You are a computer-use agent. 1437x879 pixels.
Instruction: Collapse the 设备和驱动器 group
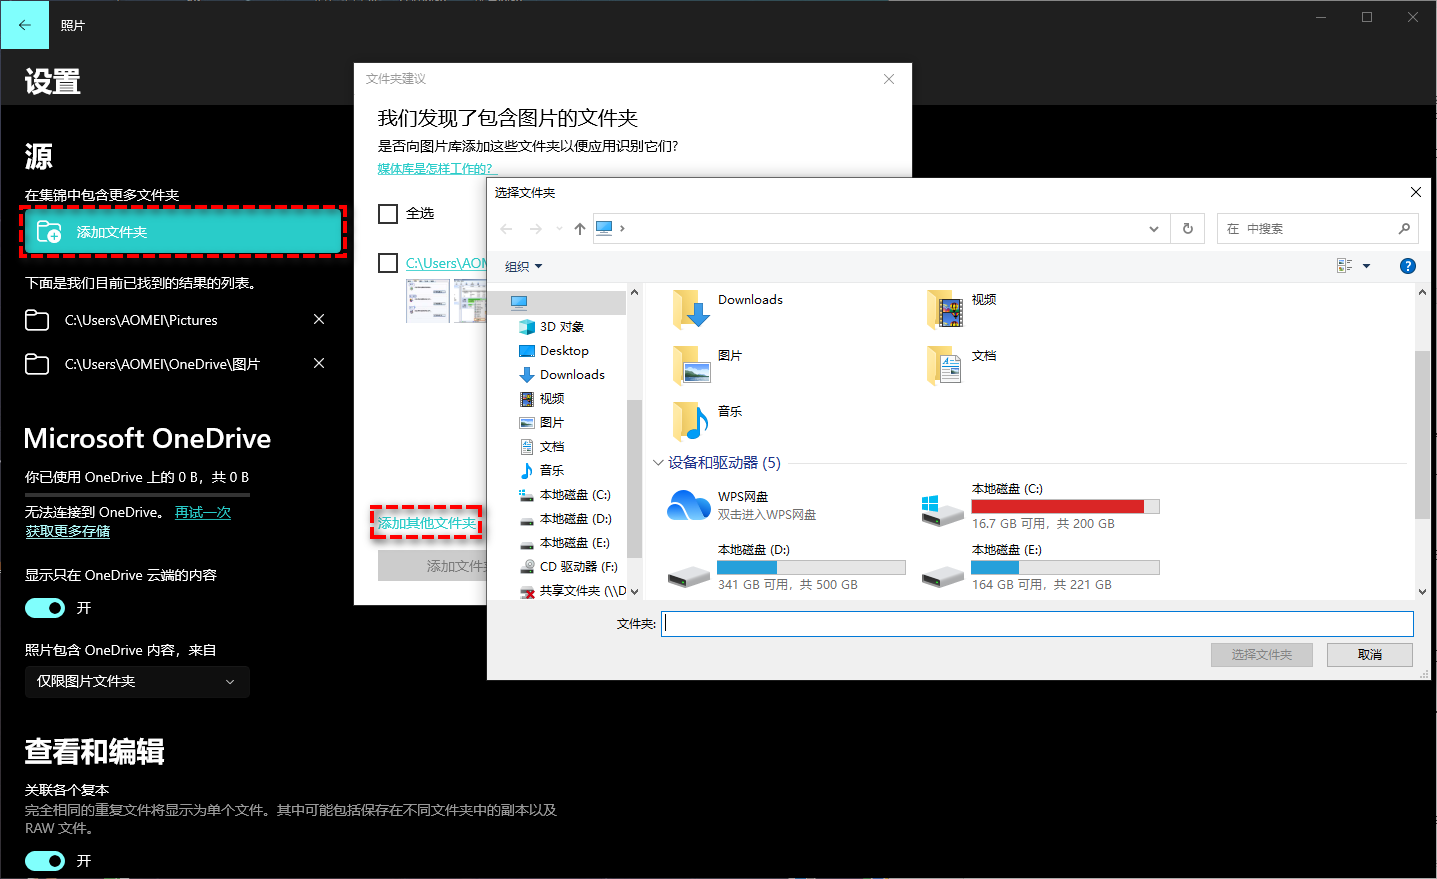click(658, 463)
